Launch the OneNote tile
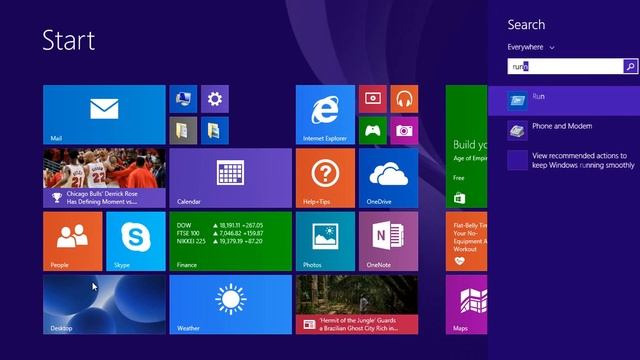Screen dimensions: 640x360 click(x=389, y=241)
